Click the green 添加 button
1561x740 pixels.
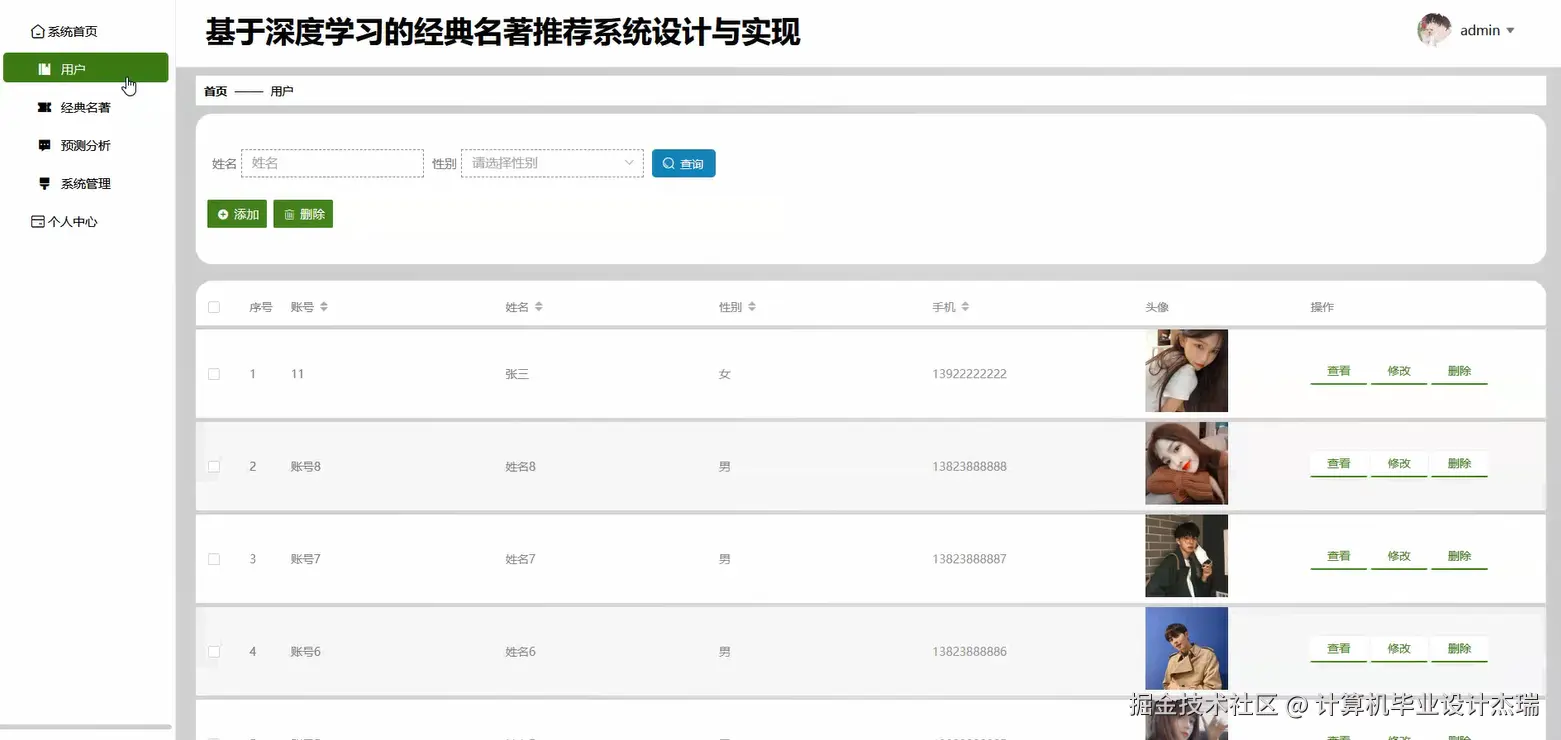pos(237,214)
